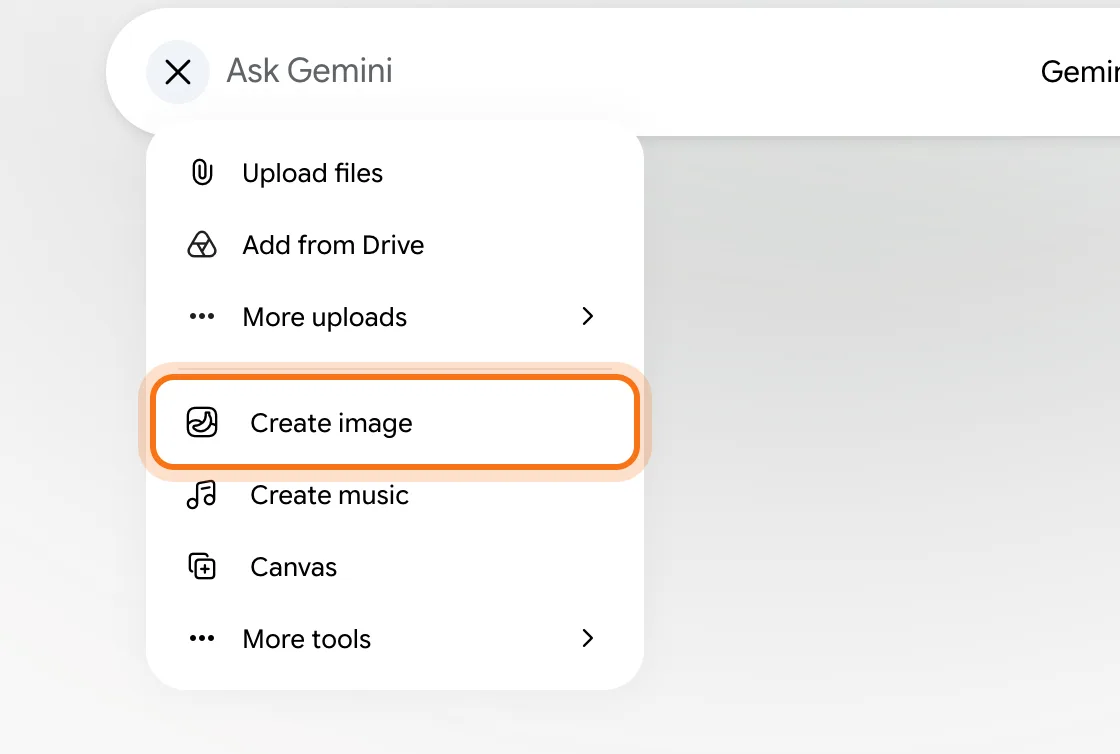Click the More uploads ellipsis icon
The width and height of the screenshot is (1120, 754).
pos(202,316)
